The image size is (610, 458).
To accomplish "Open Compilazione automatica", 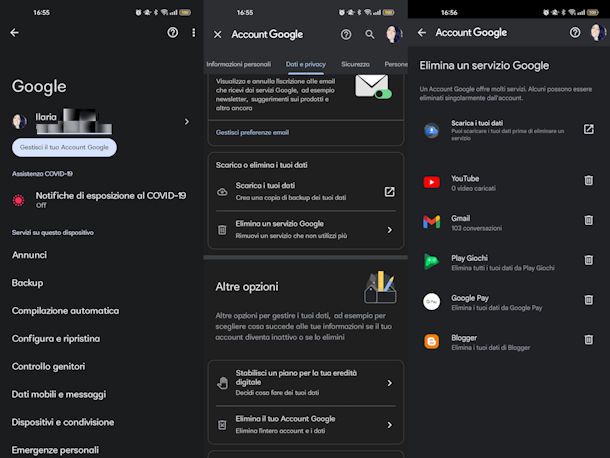I will [x=65, y=311].
